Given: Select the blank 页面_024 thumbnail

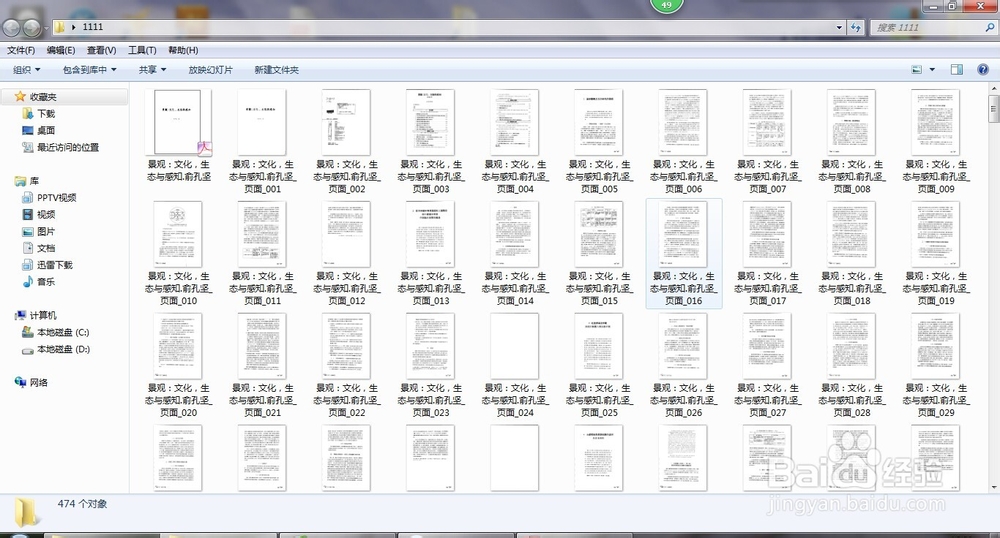Looking at the screenshot, I should (x=515, y=346).
